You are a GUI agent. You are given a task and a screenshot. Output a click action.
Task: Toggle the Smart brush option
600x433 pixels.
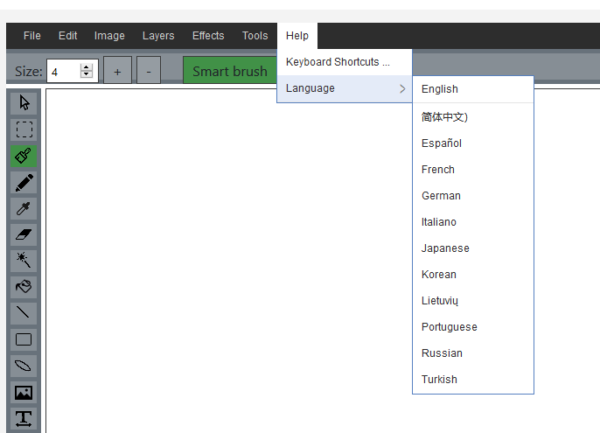230,71
